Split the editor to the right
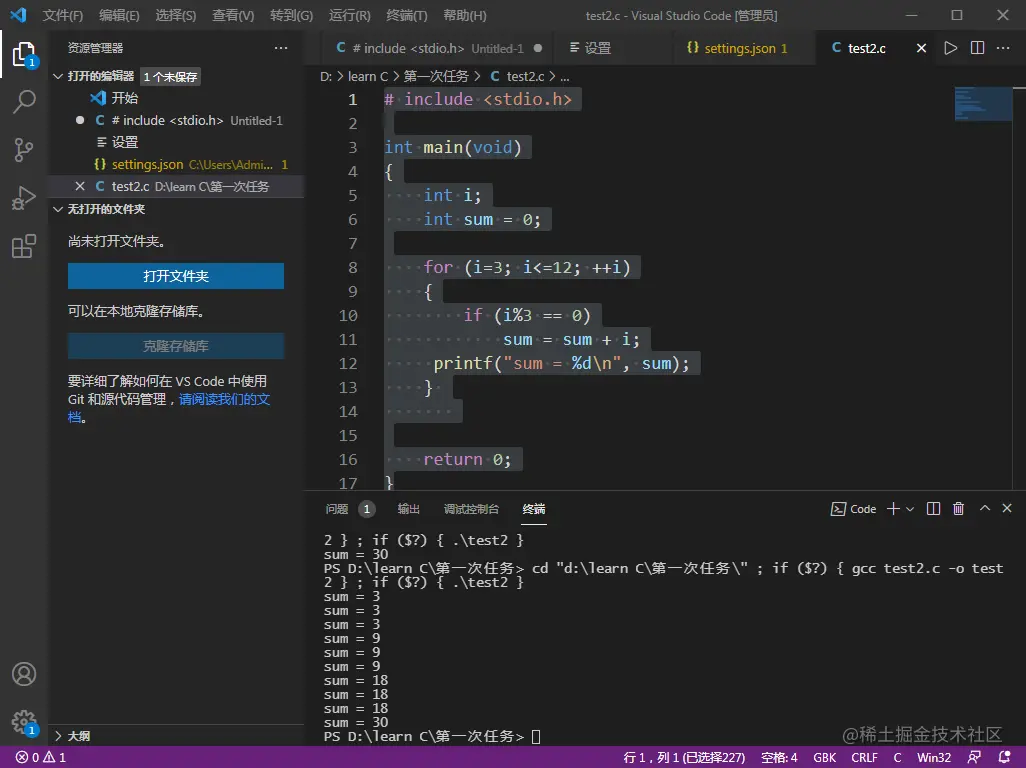The image size is (1026, 768). [x=977, y=48]
